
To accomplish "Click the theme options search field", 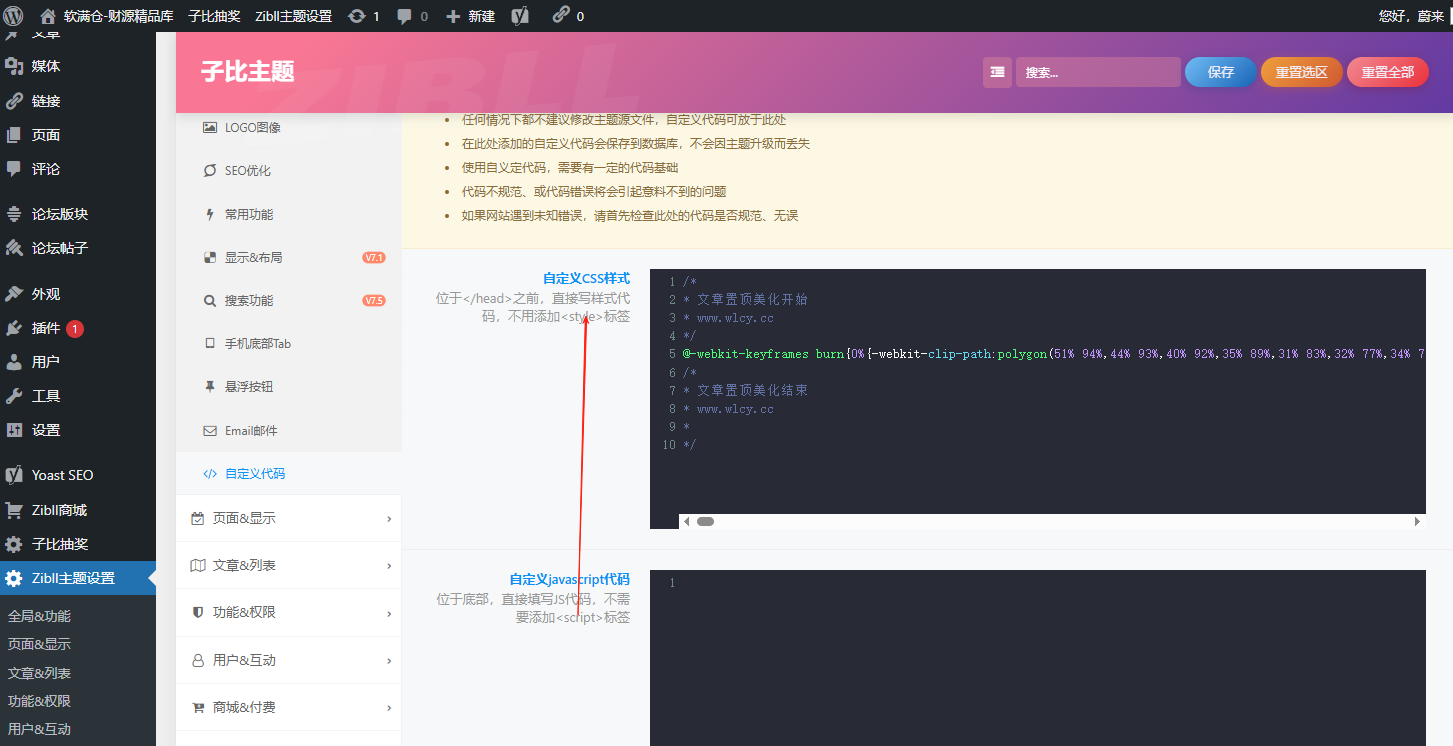I will coord(1098,72).
